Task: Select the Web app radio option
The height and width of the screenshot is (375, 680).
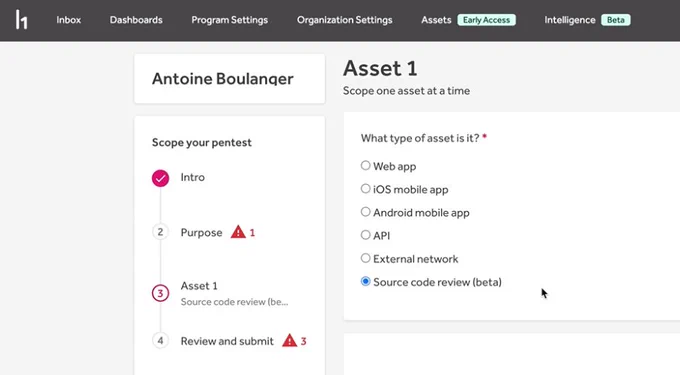Action: tap(366, 166)
